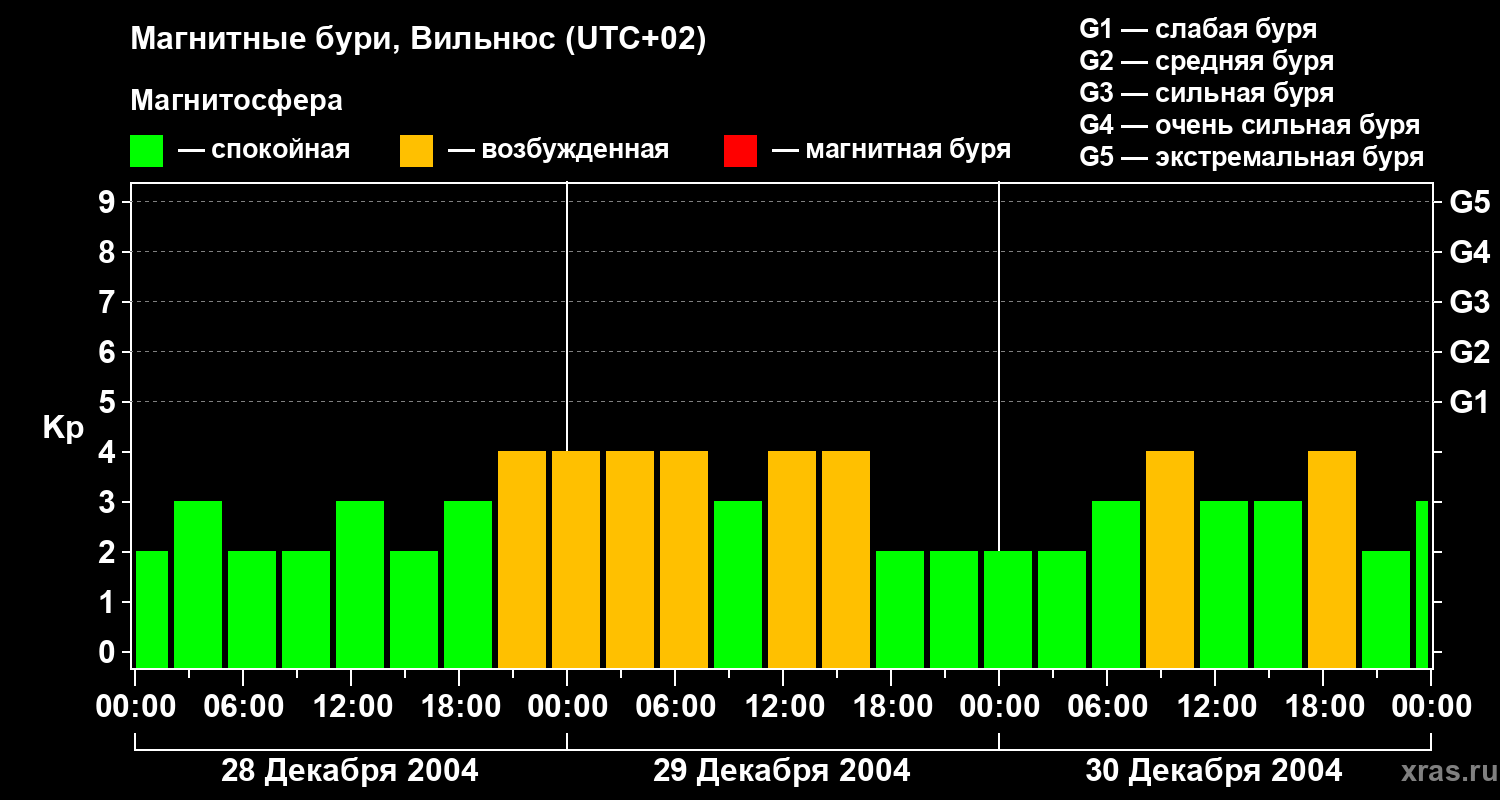The image size is (1500, 800).
Task: Click the orange bar above 12:00 on 29 December
Action: tap(792, 560)
